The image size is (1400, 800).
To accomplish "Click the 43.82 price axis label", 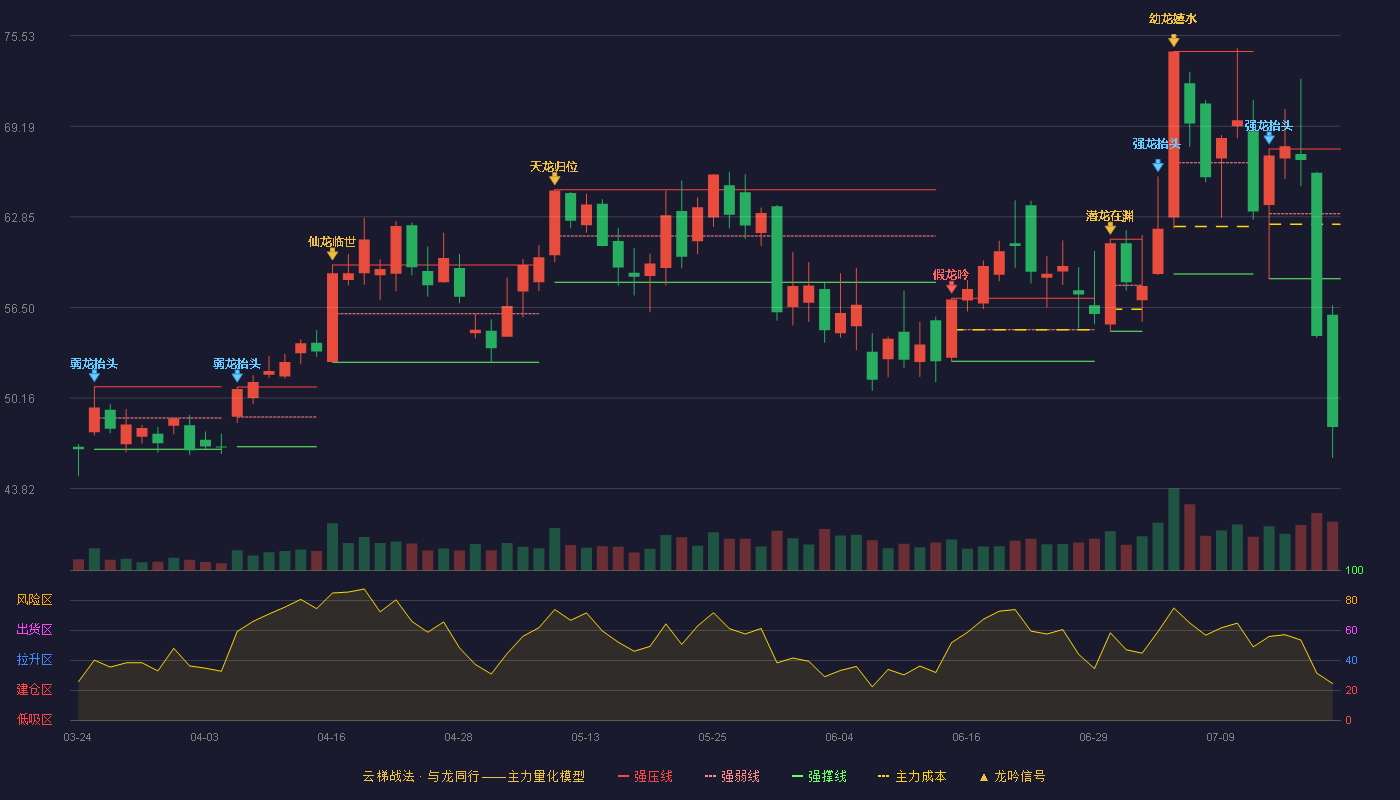I will tap(19, 489).
